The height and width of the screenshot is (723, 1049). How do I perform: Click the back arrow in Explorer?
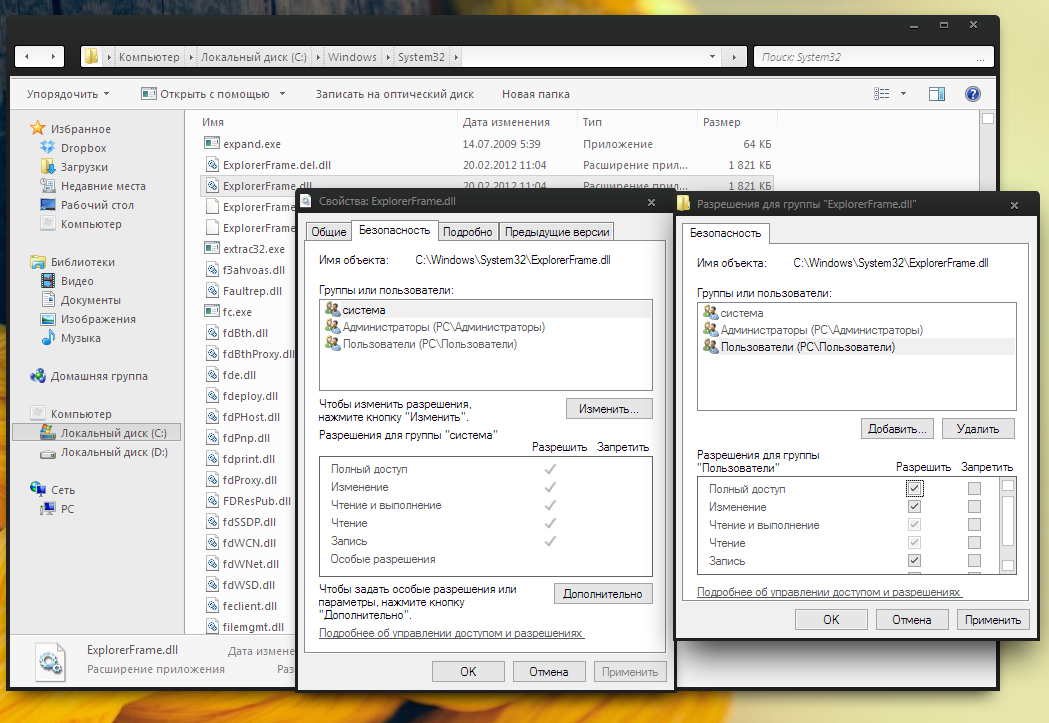(x=27, y=57)
